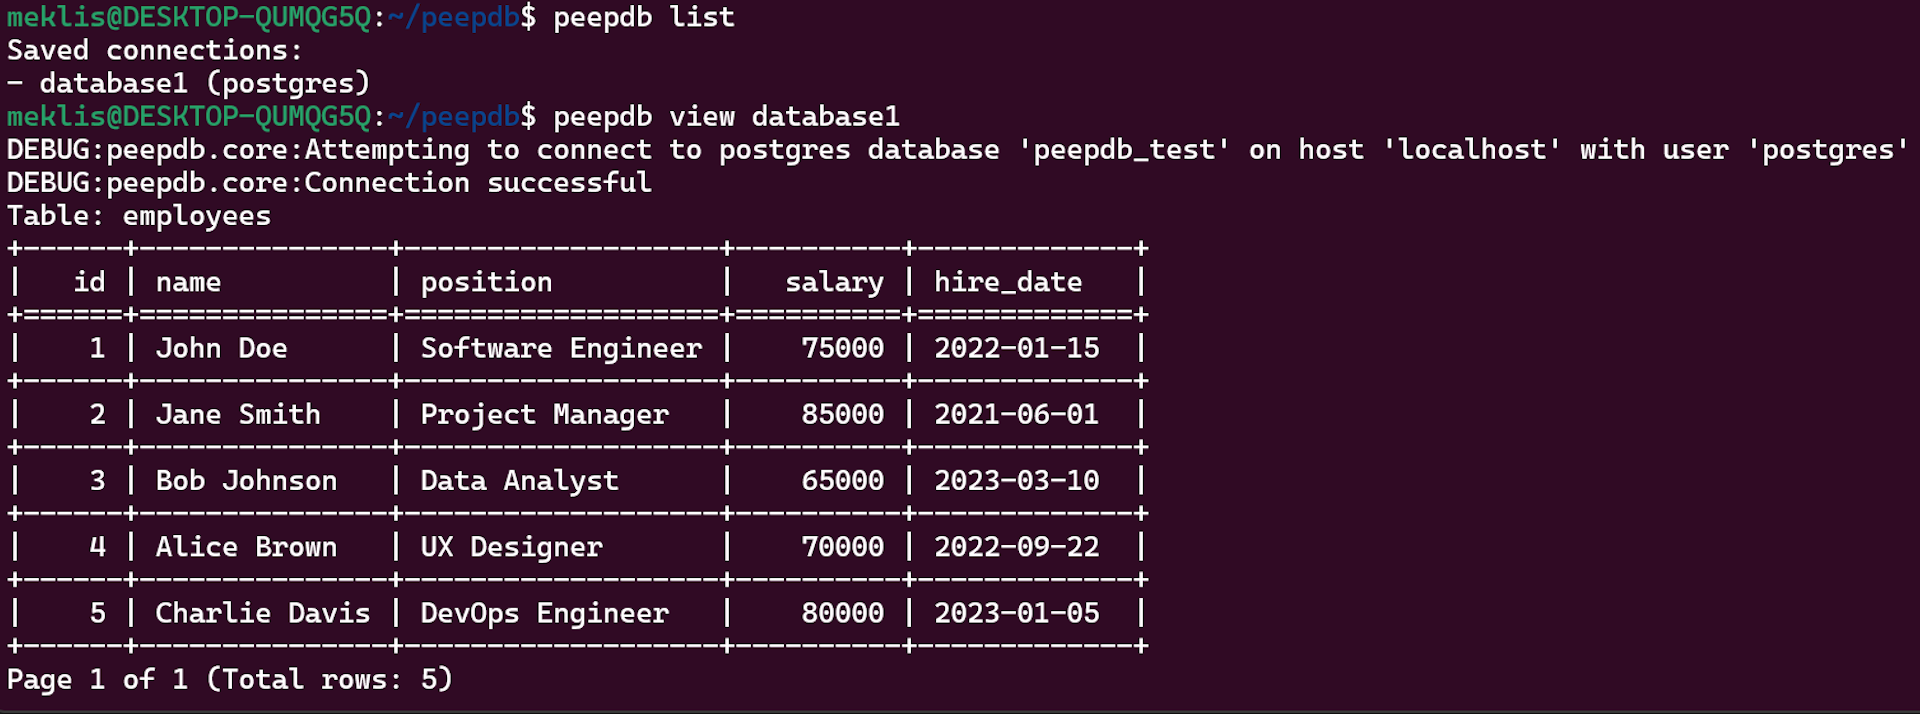This screenshot has height=714, width=1920.
Task: Select the 'Alice Brown' name cell
Action: pos(246,546)
